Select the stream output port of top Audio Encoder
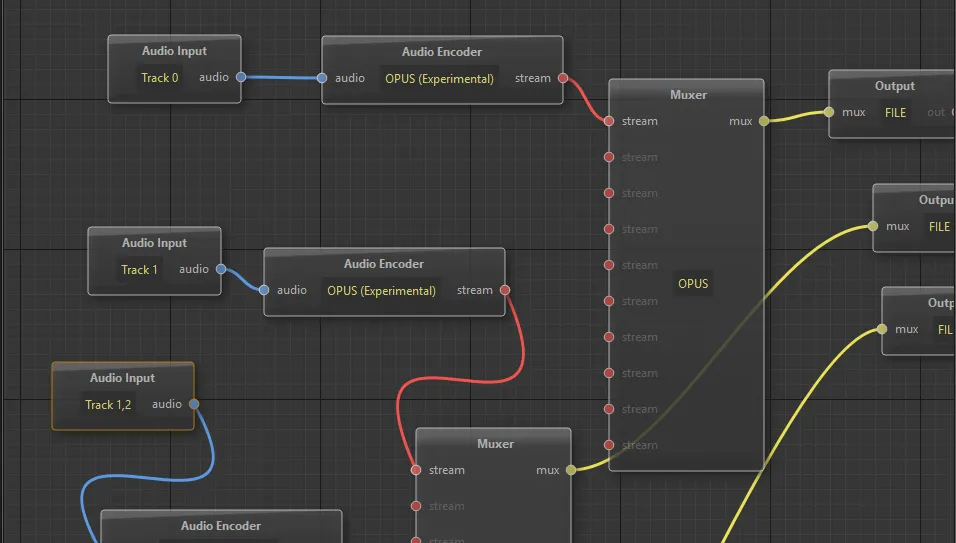The width and height of the screenshot is (956, 543). tap(563, 78)
